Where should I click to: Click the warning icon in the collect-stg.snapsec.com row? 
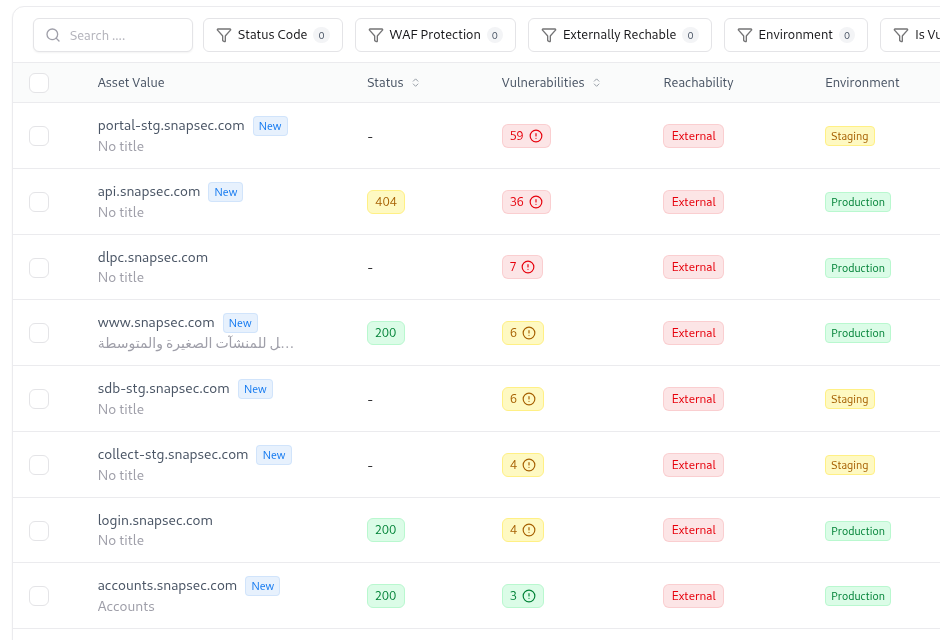pyautogui.click(x=529, y=465)
